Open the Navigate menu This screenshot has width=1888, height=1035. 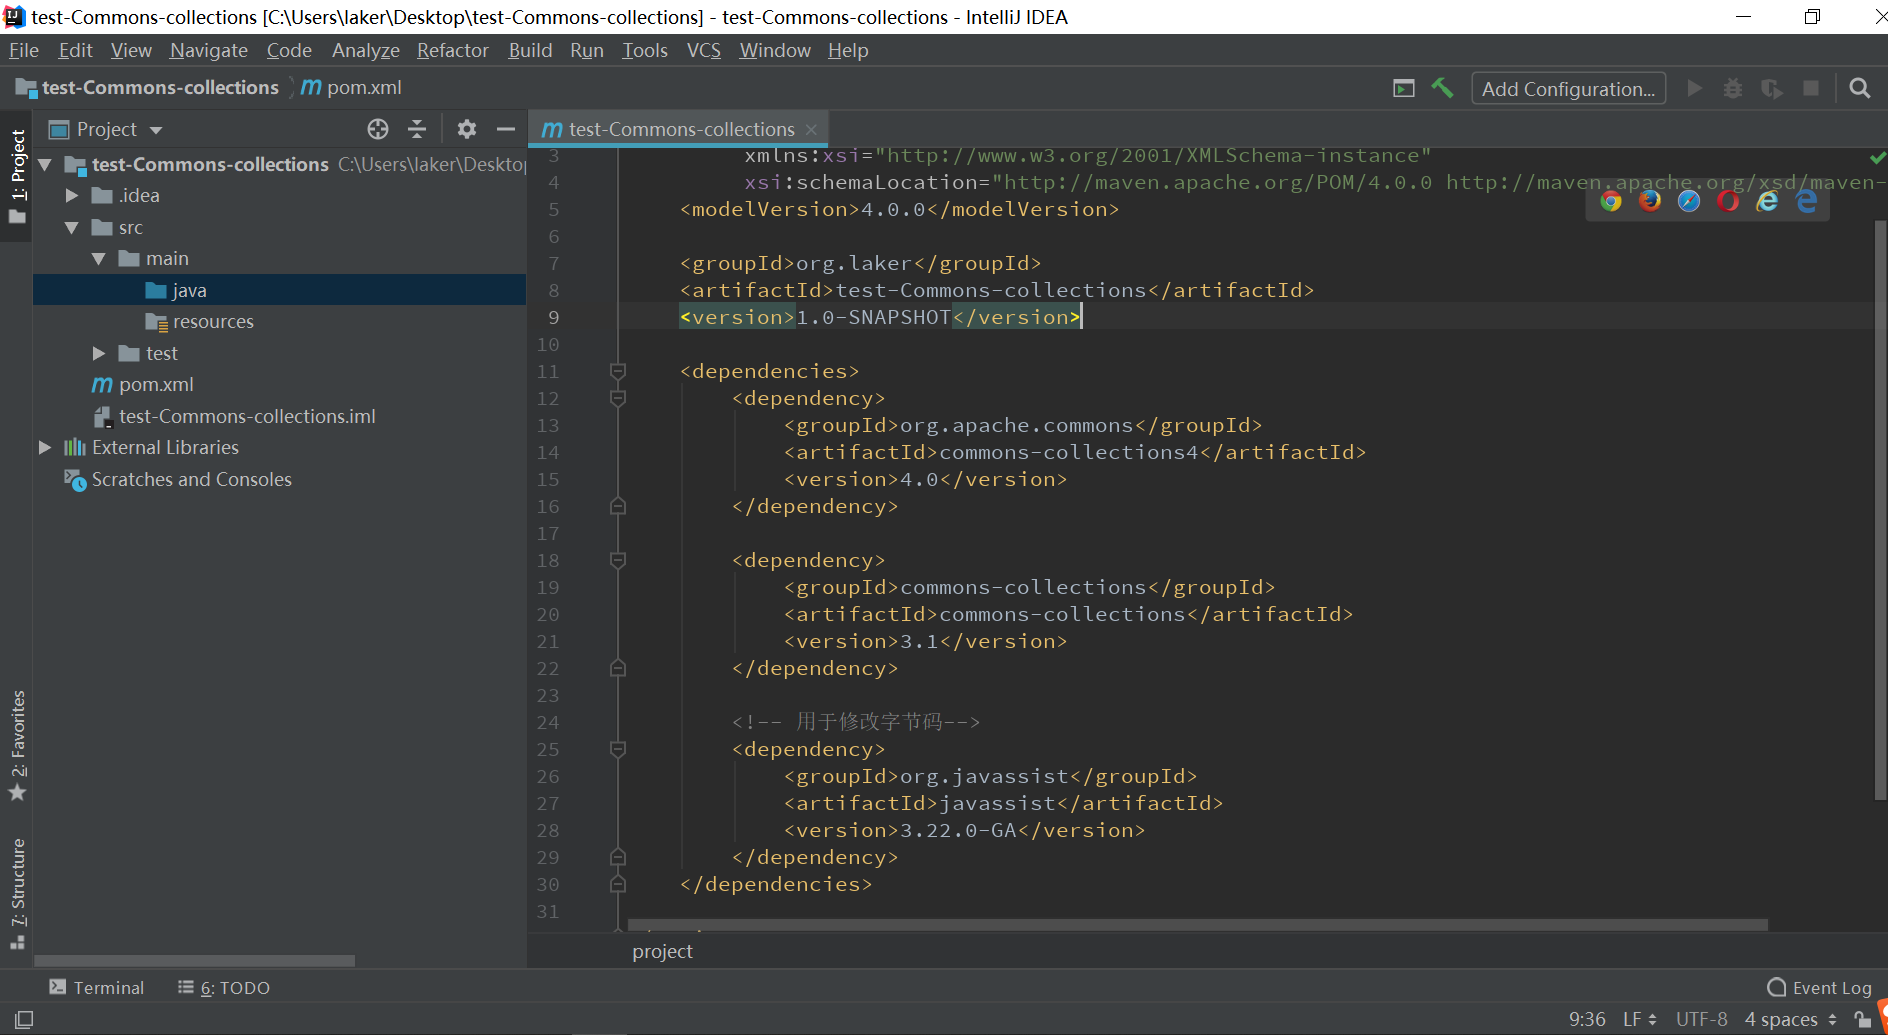click(x=208, y=50)
